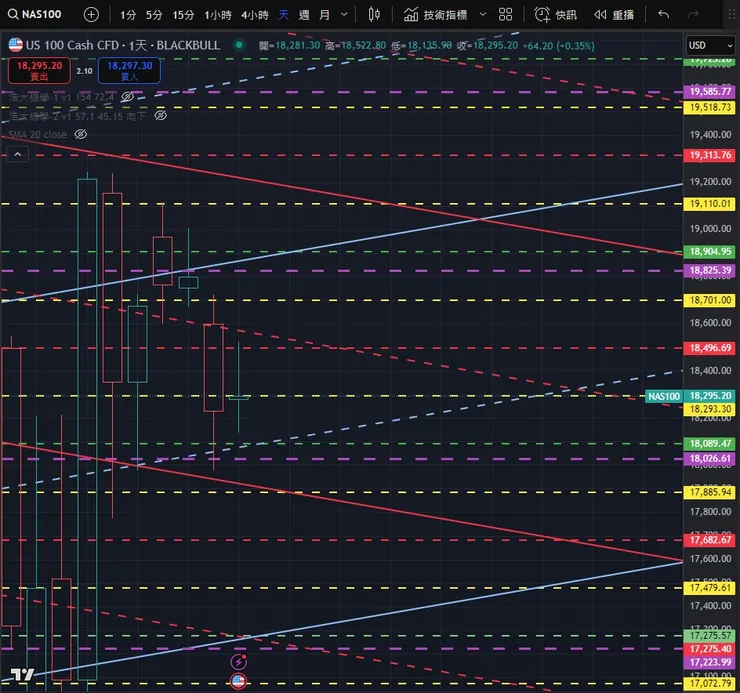Select the 天 daily timeframe
This screenshot has width=740, height=693.
click(x=283, y=15)
